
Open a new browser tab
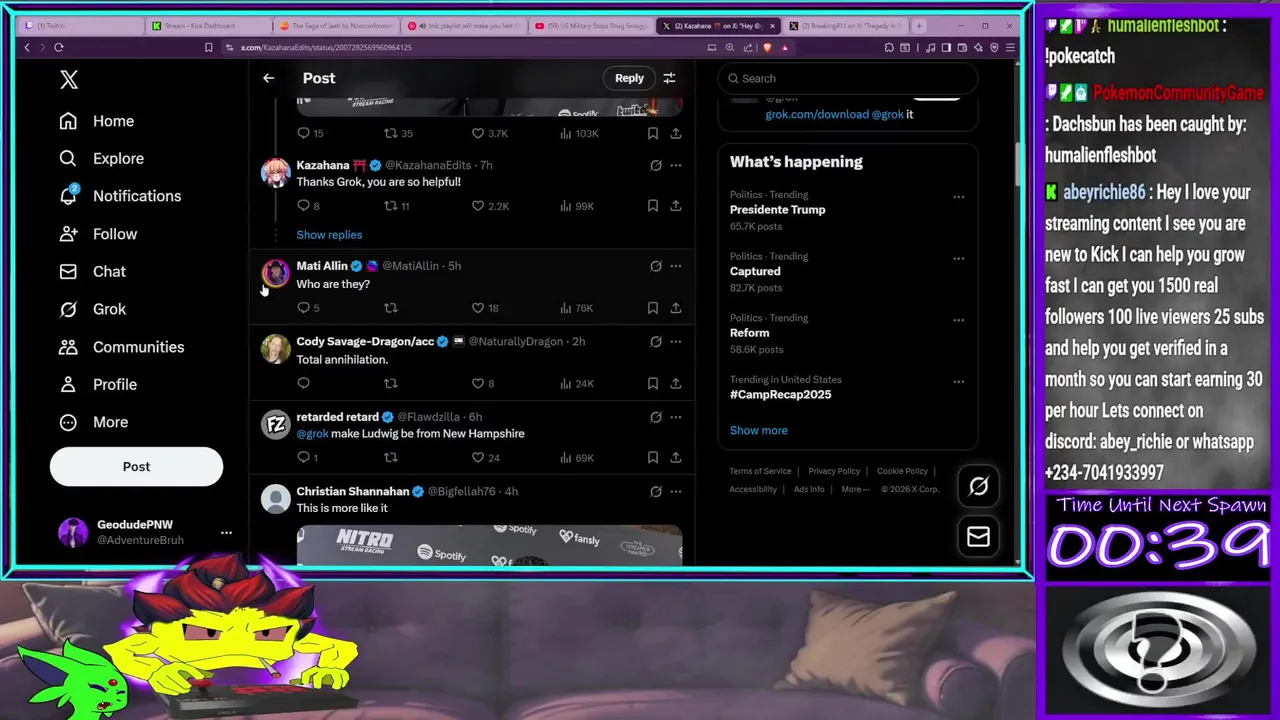(919, 26)
